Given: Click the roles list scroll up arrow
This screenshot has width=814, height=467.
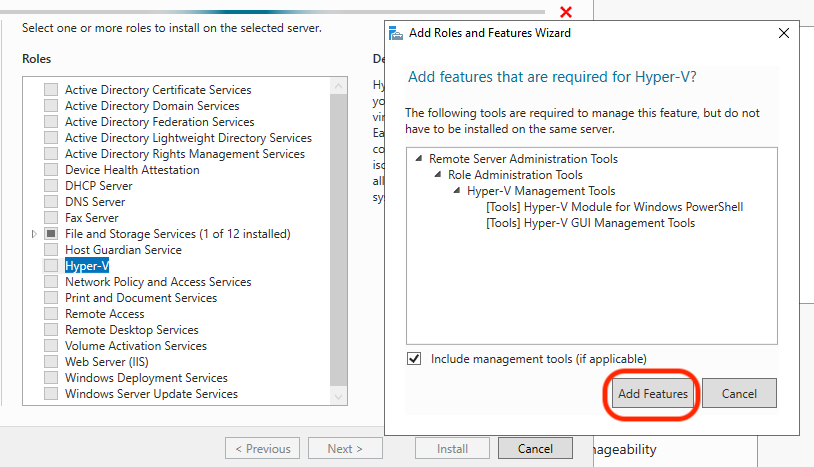Looking at the screenshot, I should (x=338, y=86).
